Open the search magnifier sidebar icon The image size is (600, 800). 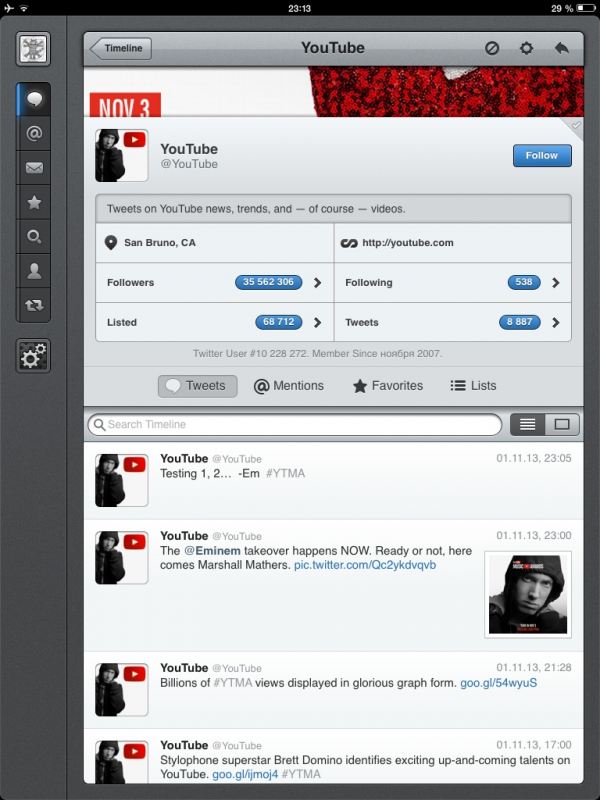coord(34,237)
